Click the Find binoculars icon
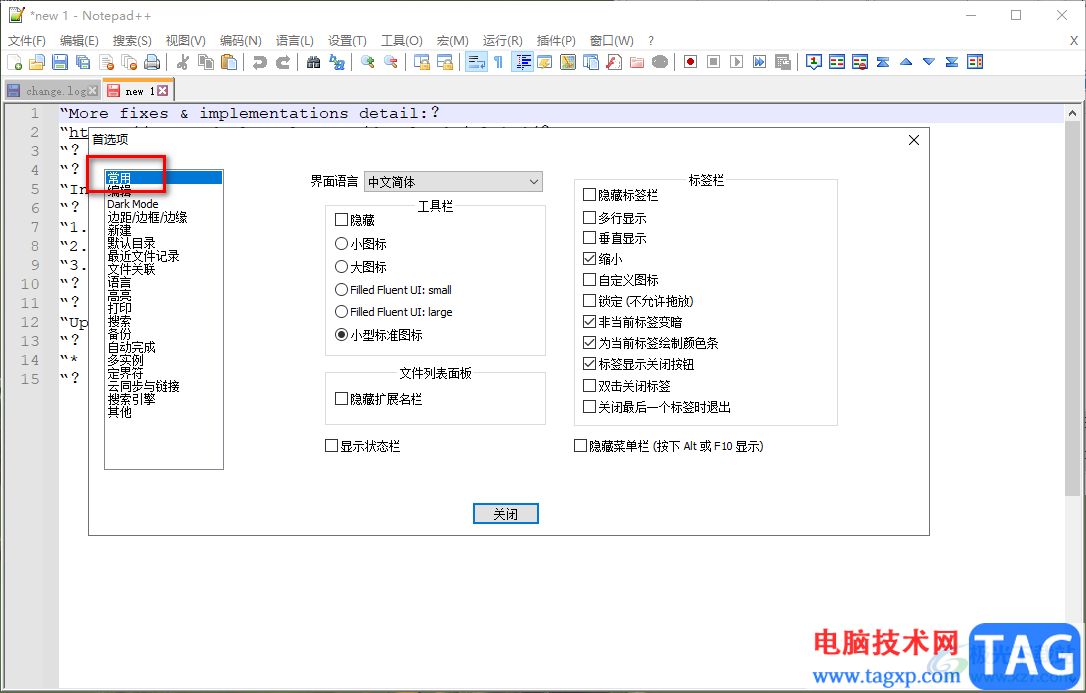Image resolution: width=1086 pixels, height=693 pixels. pyautogui.click(x=314, y=62)
